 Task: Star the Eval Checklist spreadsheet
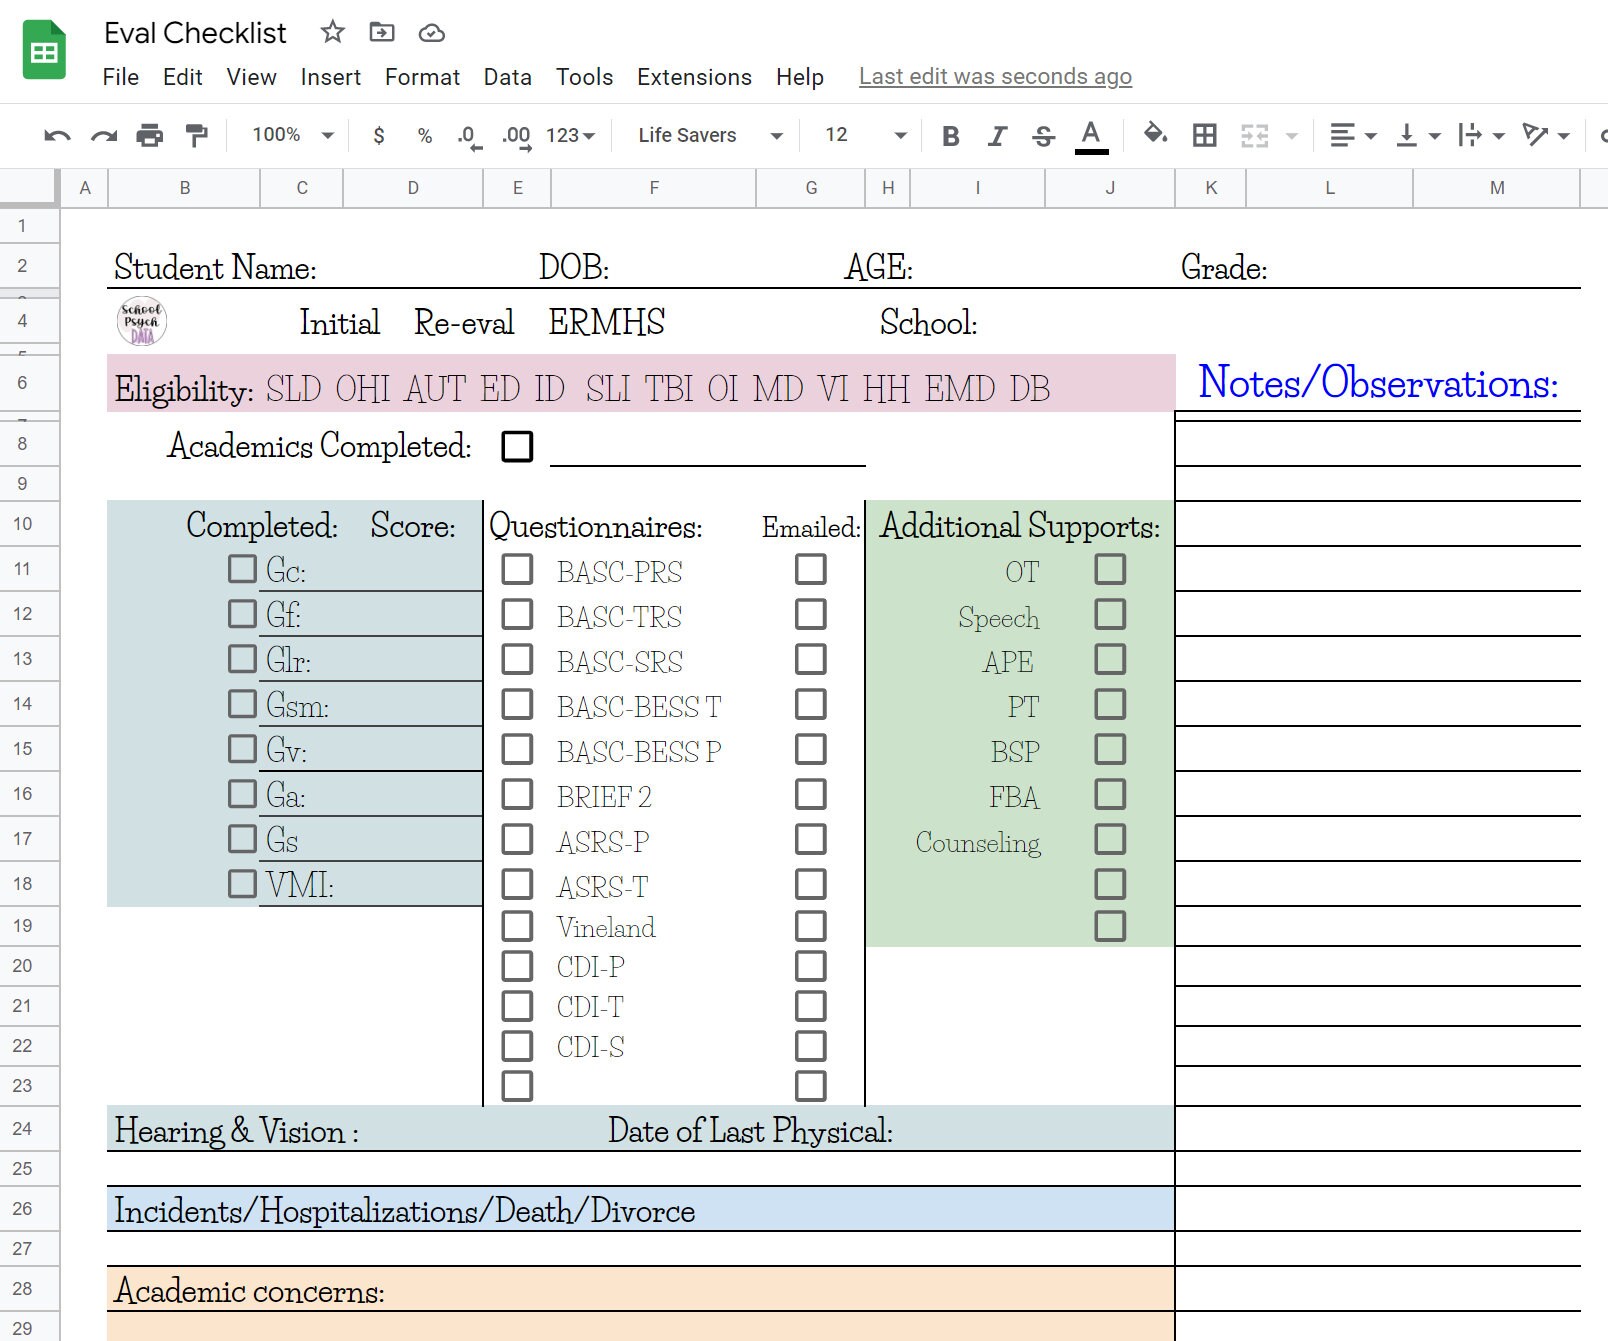(331, 32)
